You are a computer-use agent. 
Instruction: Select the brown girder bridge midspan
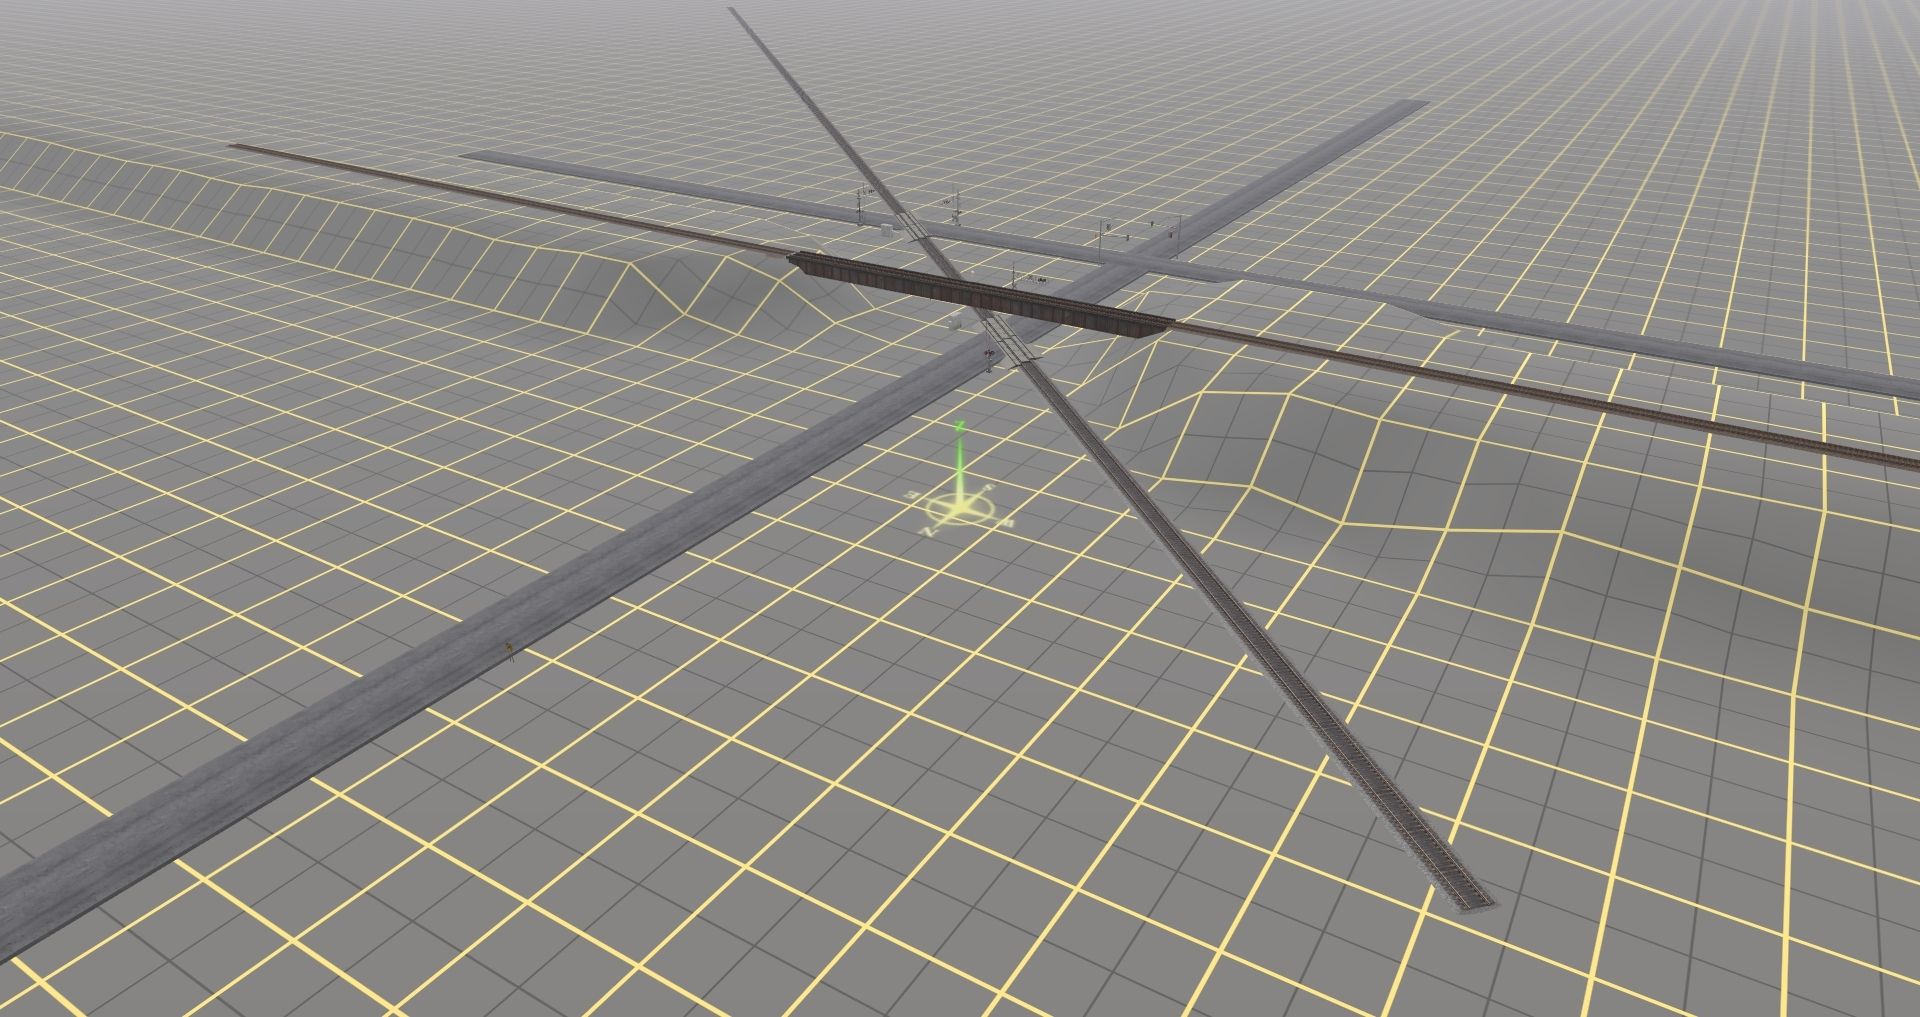(x=980, y=294)
